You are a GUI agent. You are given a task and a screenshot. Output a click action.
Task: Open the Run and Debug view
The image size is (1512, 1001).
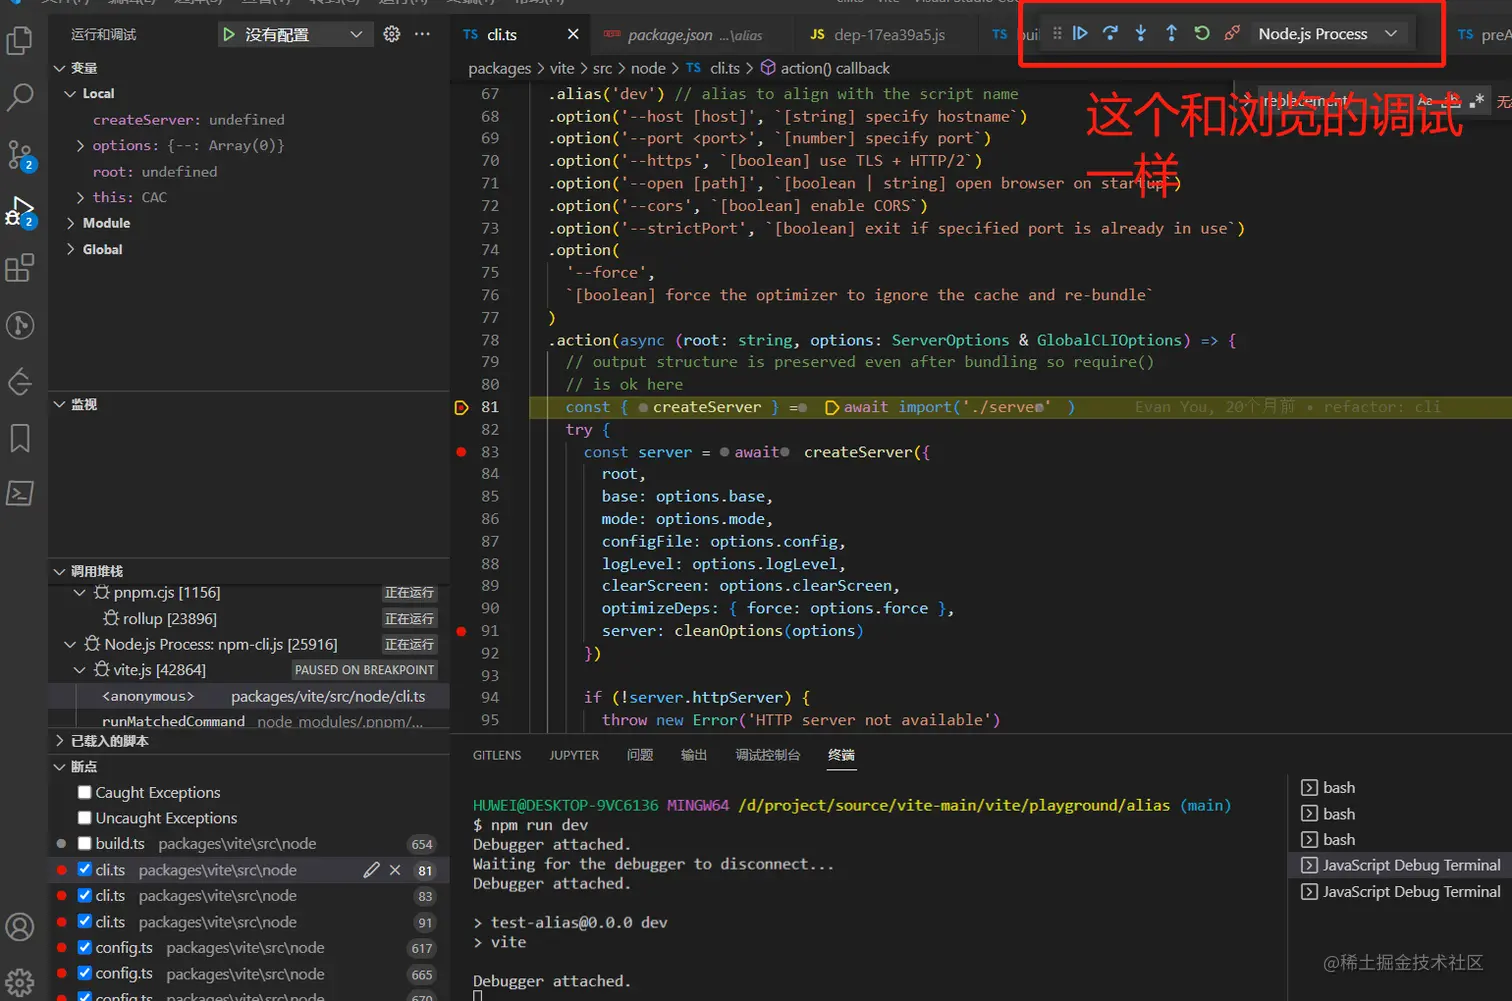[20, 211]
